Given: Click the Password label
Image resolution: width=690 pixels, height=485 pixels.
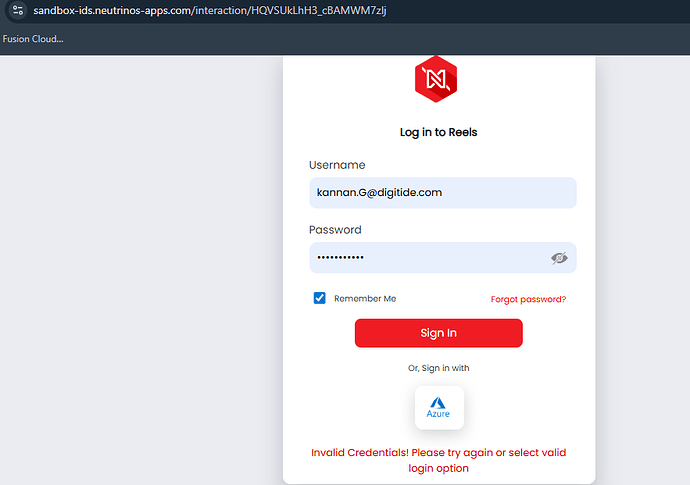Looking at the screenshot, I should [335, 230].
